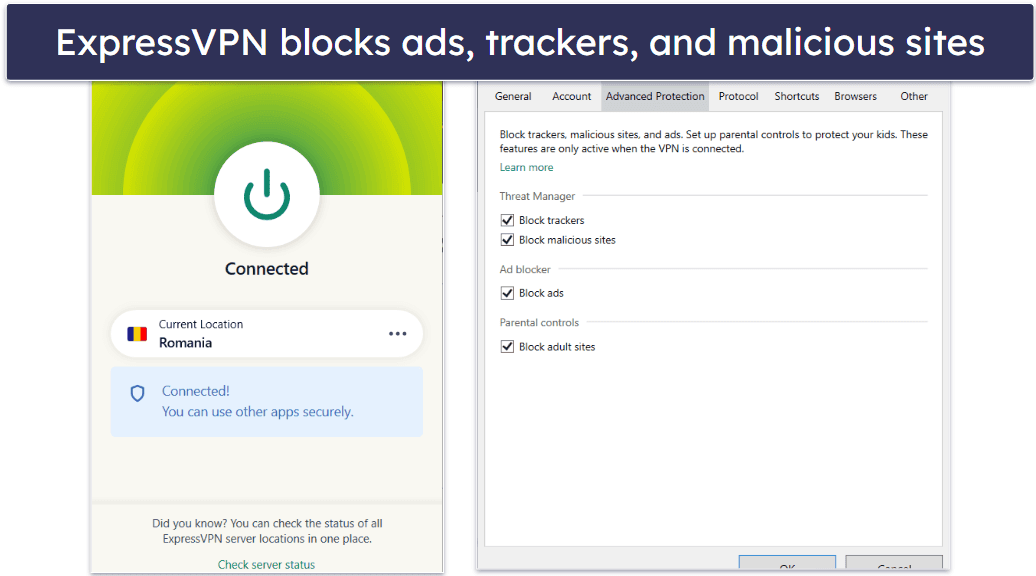
Task: Follow the Learn more link
Action: tap(527, 167)
